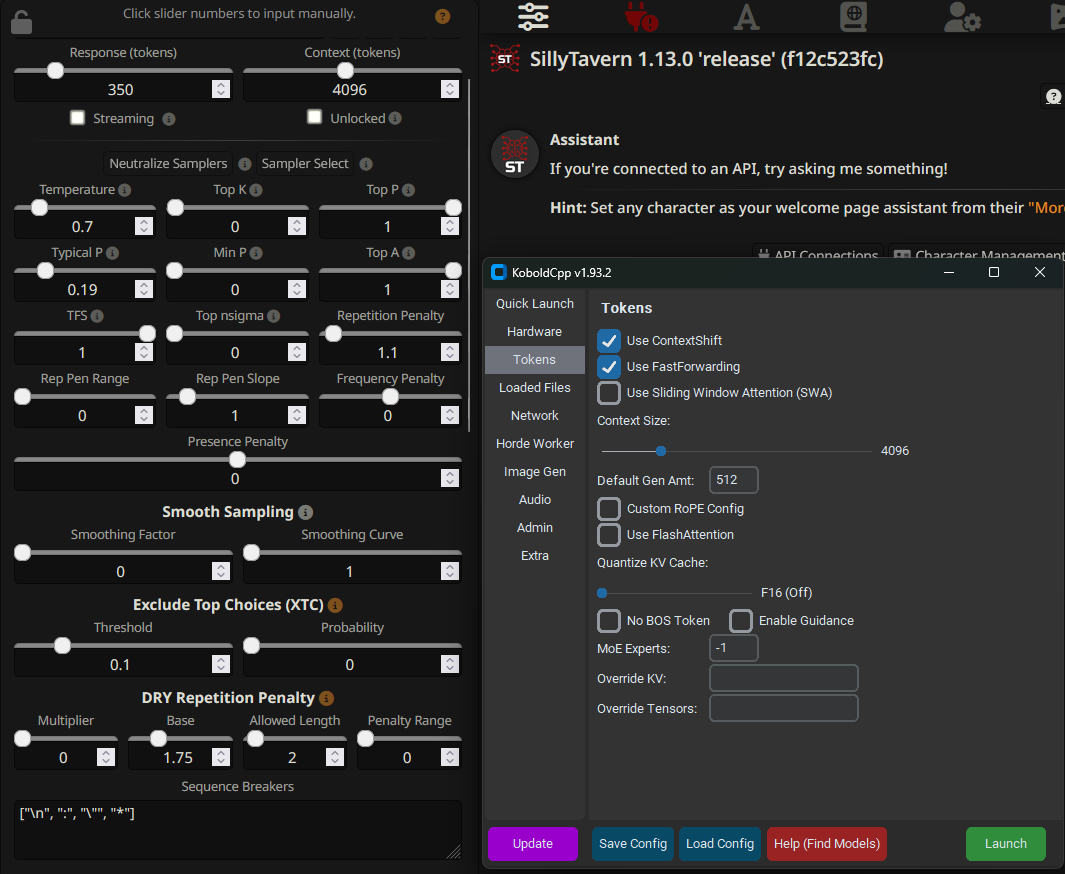Screen dimensions: 1065x874
Task: Click the Top P info icon
Action: coord(408,190)
